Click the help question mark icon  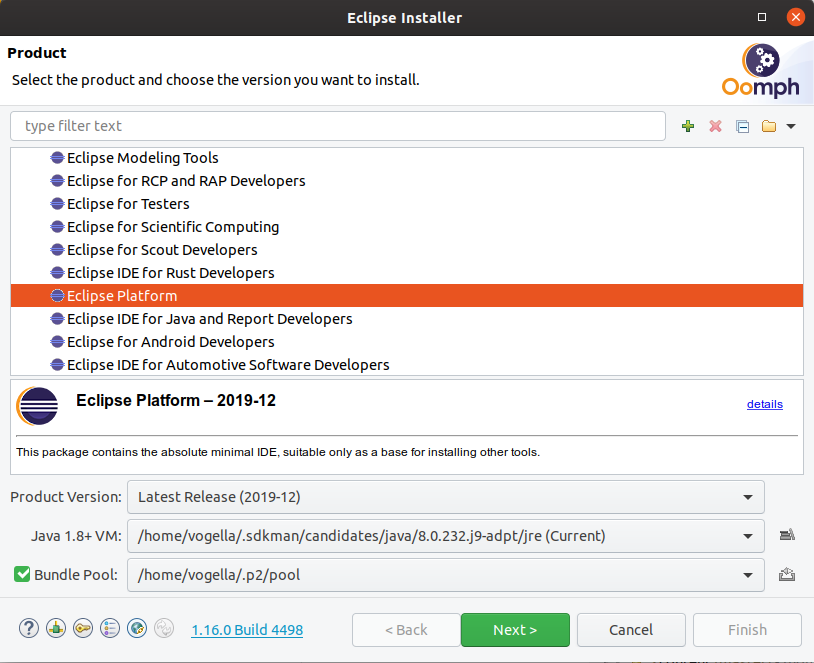click(29, 628)
